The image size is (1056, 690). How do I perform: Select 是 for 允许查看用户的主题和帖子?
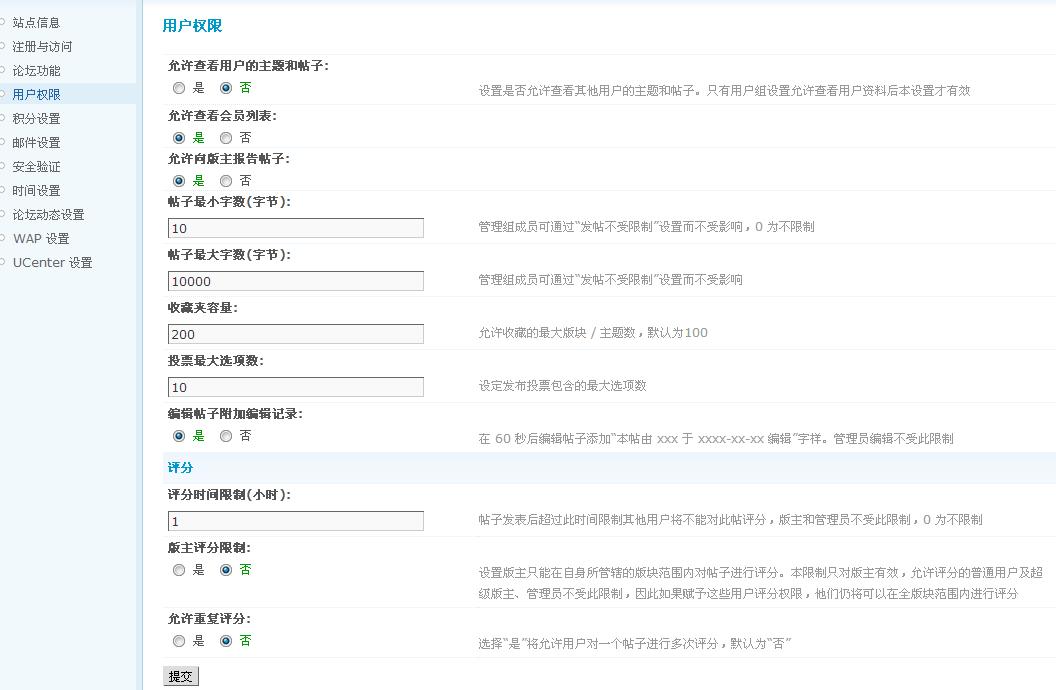coord(179,88)
